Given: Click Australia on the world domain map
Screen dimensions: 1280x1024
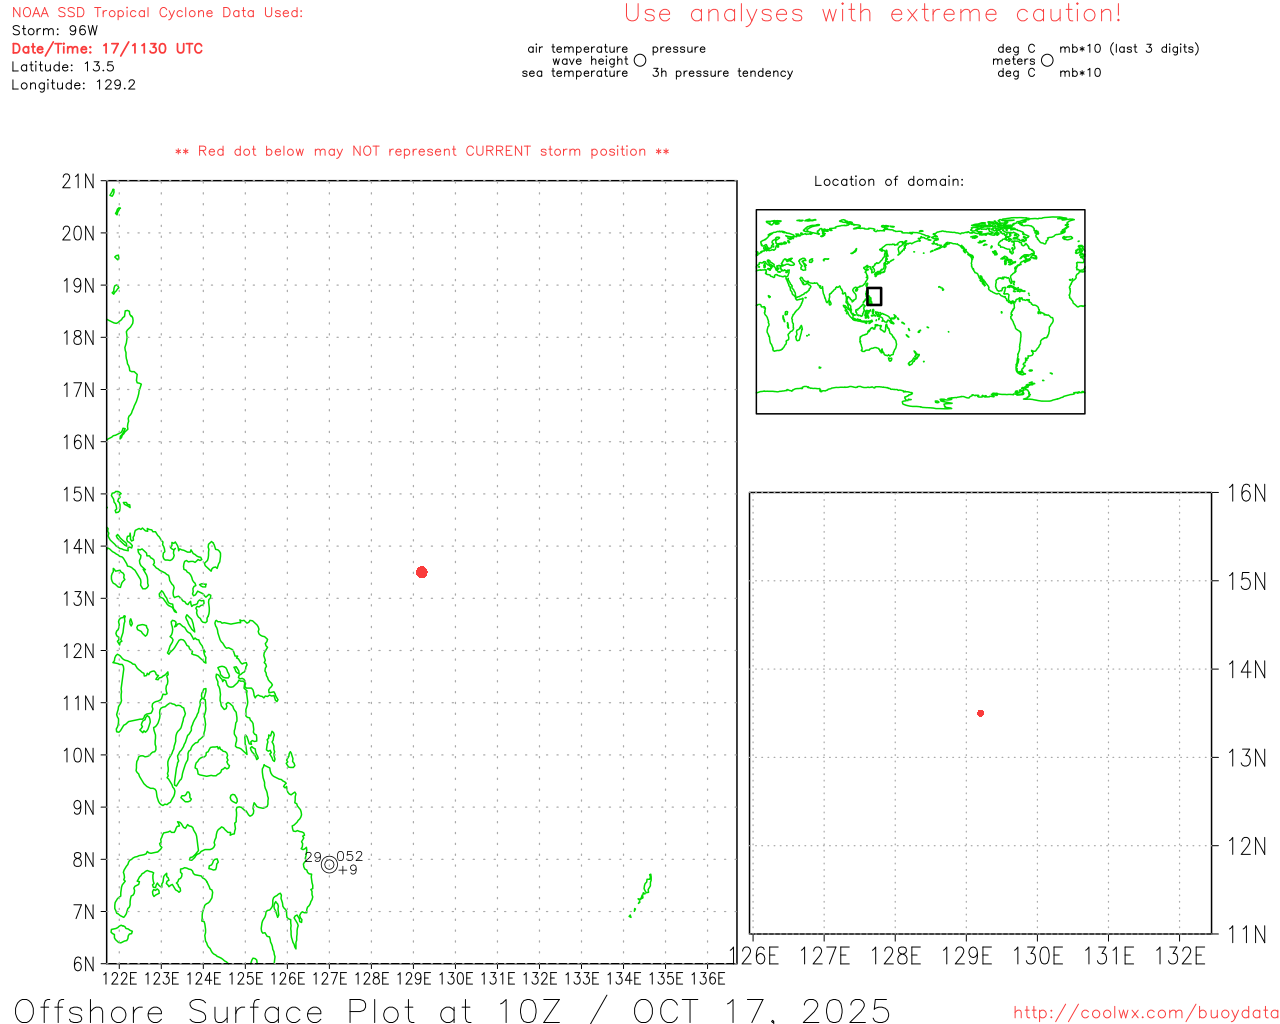Looking at the screenshot, I should tap(879, 340).
